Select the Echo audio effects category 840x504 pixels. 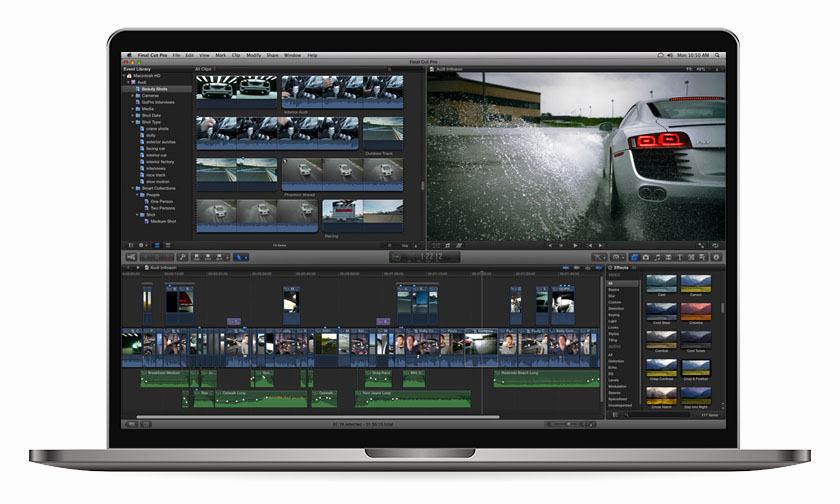[613, 367]
